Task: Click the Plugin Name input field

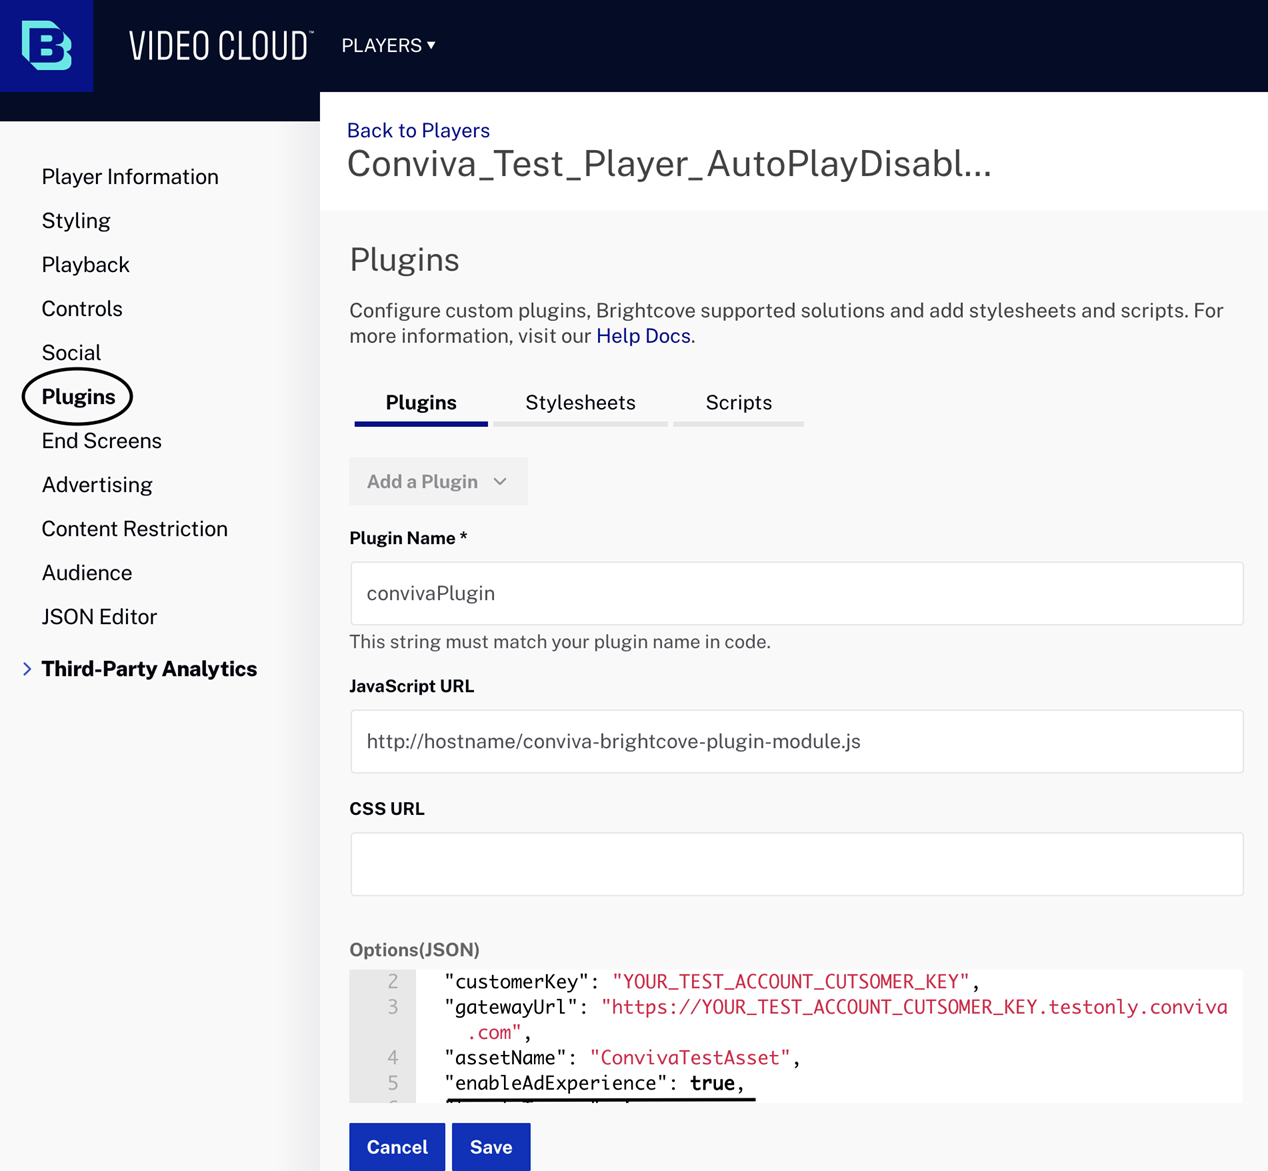Action: (797, 594)
